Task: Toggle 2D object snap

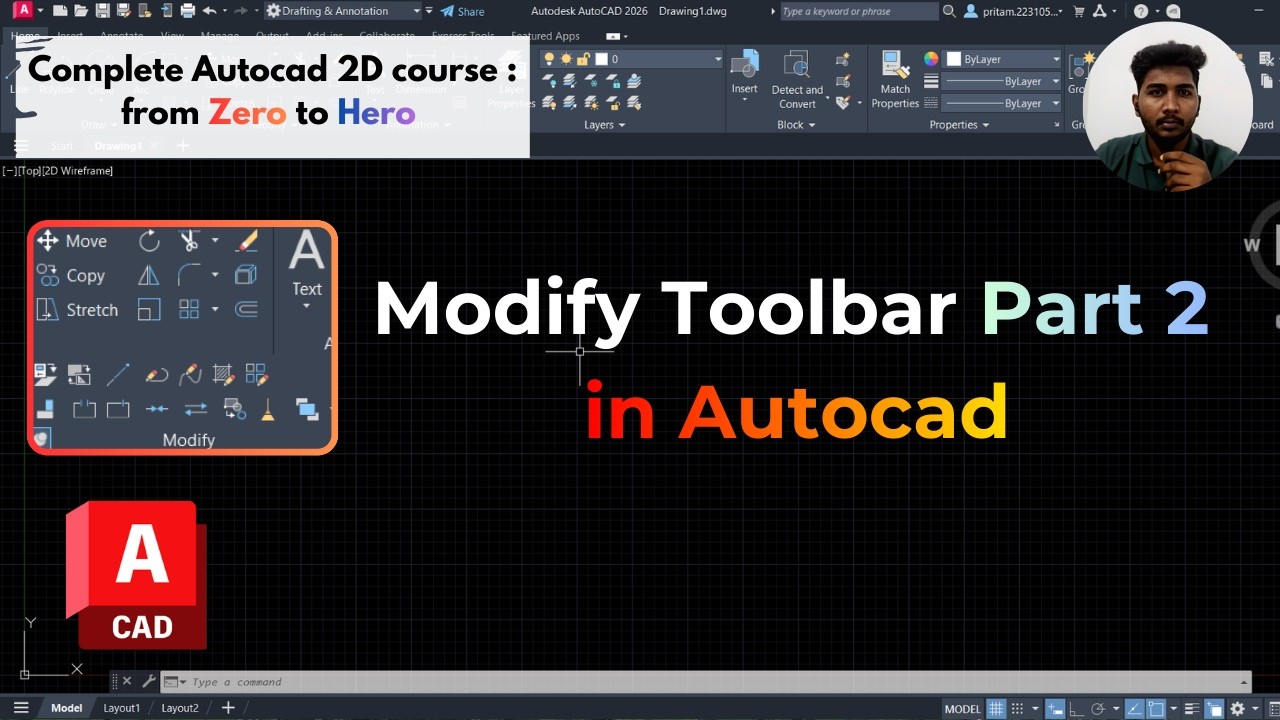Action: coord(1156,708)
